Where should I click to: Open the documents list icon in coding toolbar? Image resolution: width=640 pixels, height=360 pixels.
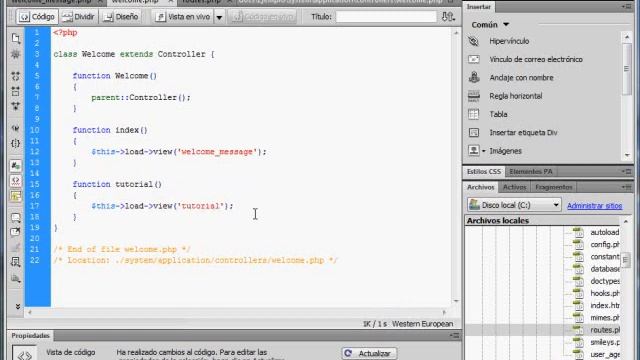(16, 38)
